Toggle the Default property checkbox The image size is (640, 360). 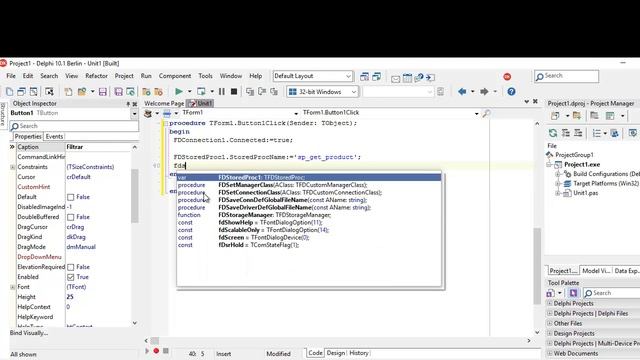(x=71, y=197)
